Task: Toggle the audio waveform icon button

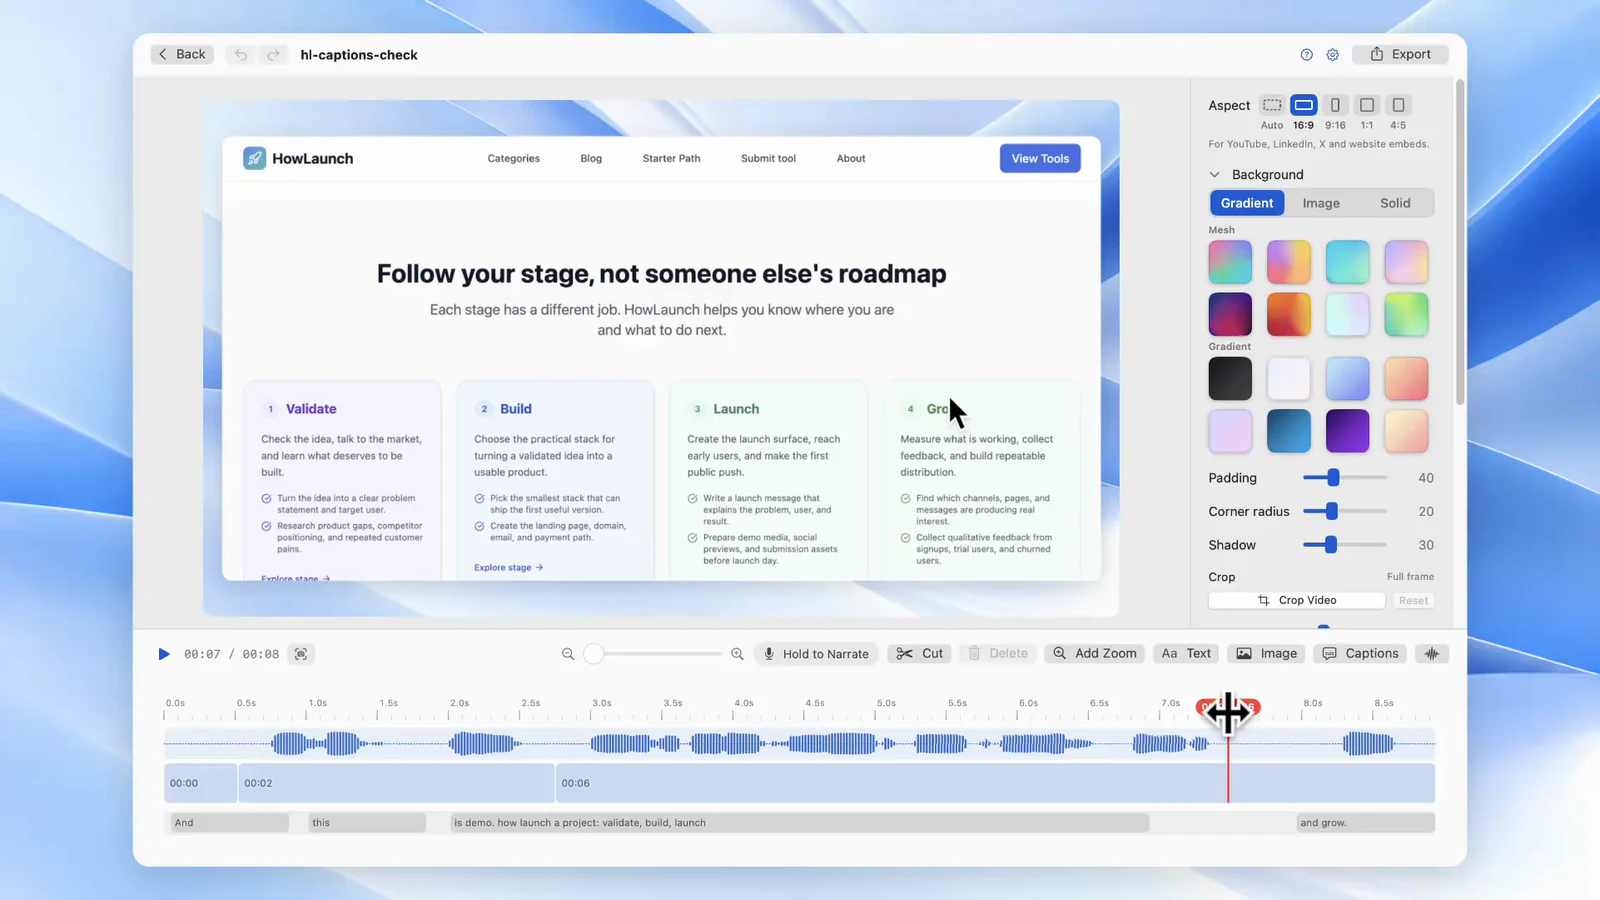Action: pos(1432,654)
